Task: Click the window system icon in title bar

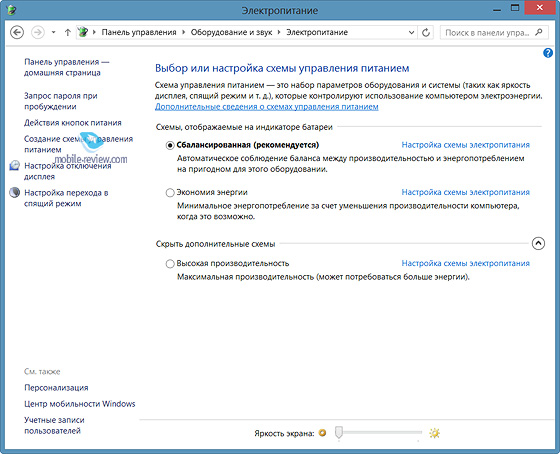Action: [x=11, y=10]
